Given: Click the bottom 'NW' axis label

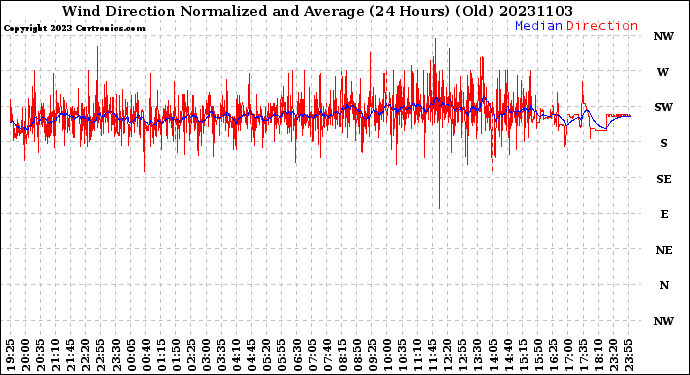Looking at the screenshot, I should tap(664, 321).
